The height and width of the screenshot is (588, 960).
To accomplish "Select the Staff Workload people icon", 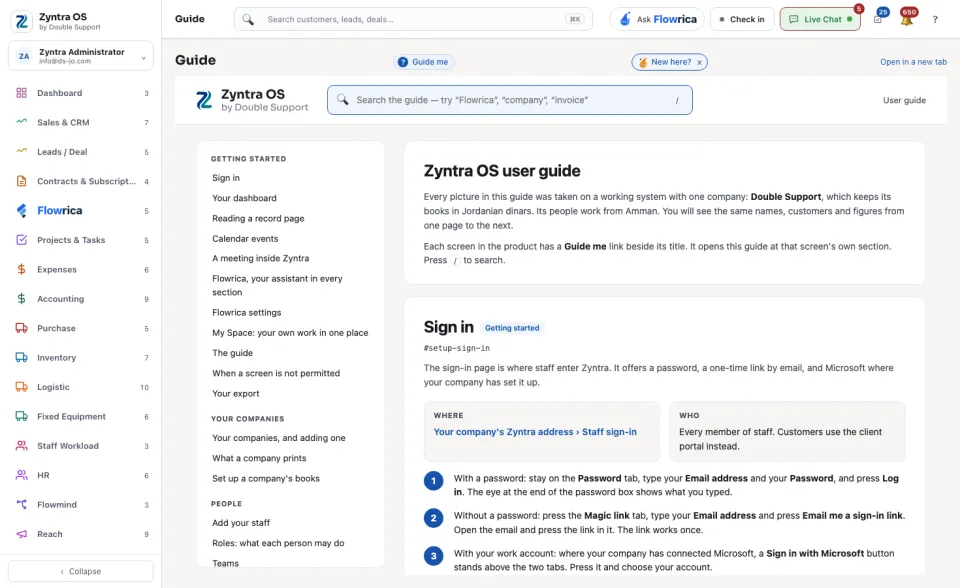I will pos(21,445).
